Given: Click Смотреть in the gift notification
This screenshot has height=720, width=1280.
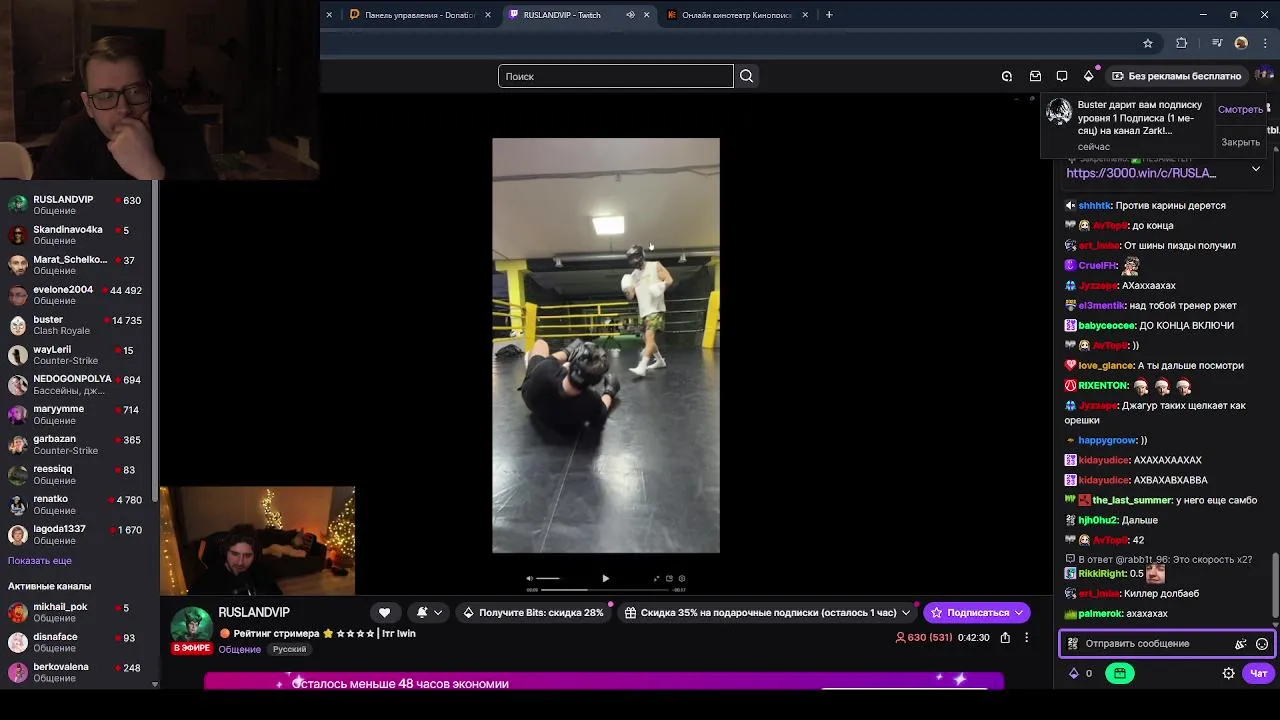Looking at the screenshot, I should pos(1240,110).
